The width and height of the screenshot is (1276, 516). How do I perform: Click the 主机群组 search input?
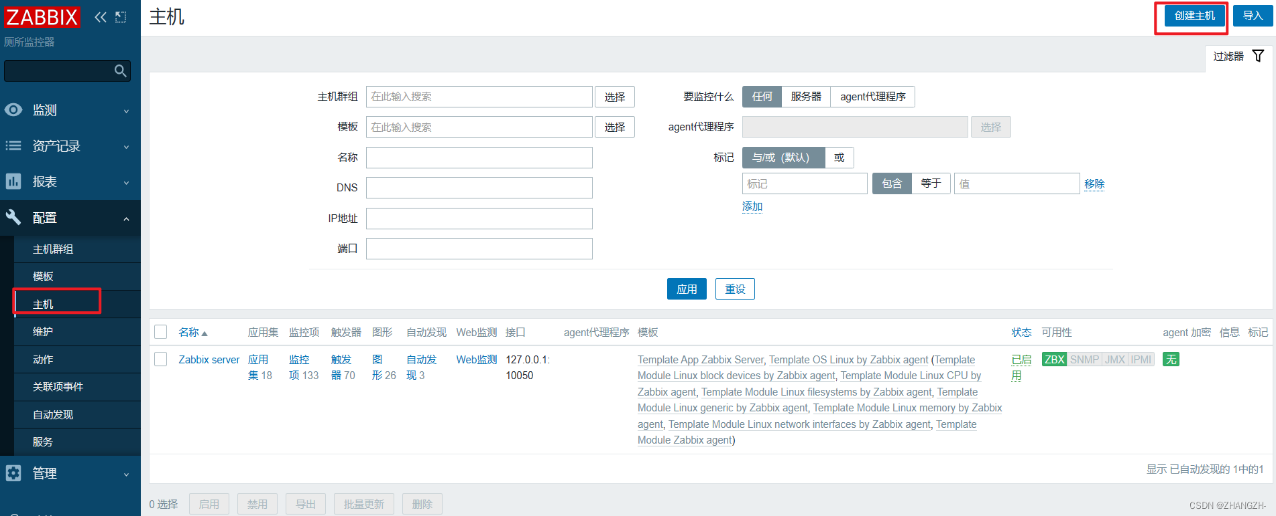coord(479,97)
